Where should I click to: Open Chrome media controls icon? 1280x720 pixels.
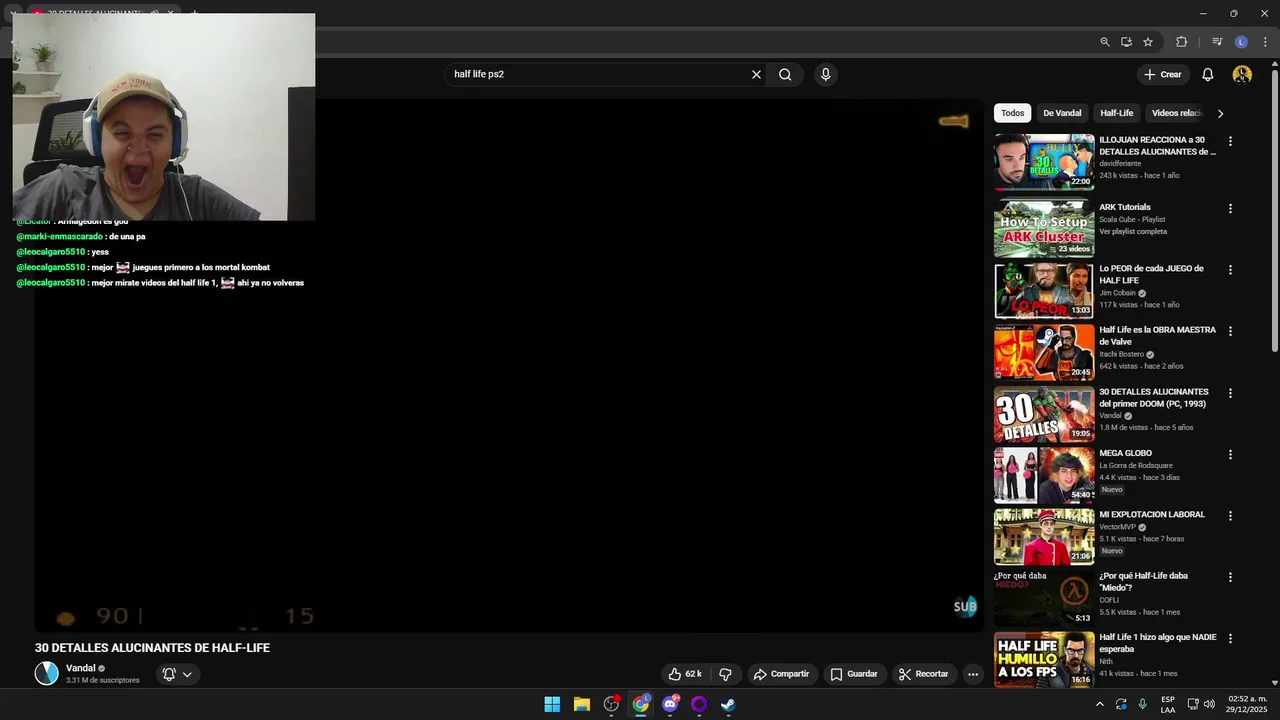point(1217,42)
